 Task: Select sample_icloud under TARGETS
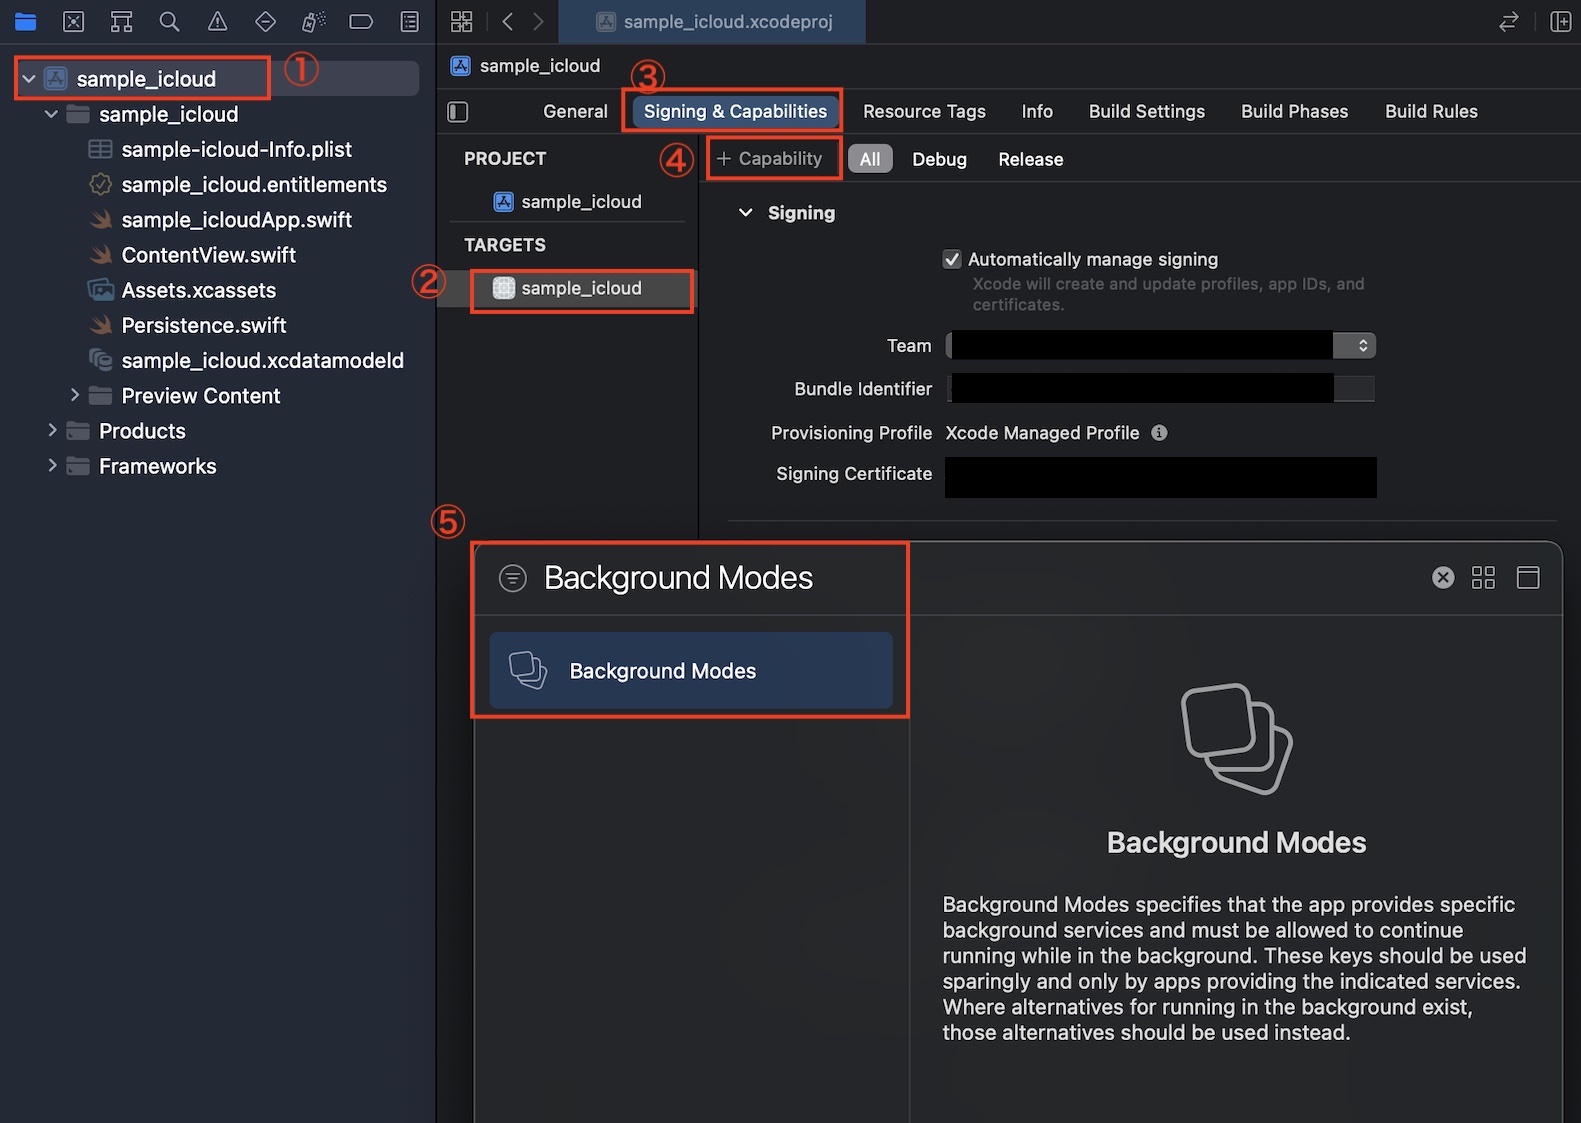568,288
